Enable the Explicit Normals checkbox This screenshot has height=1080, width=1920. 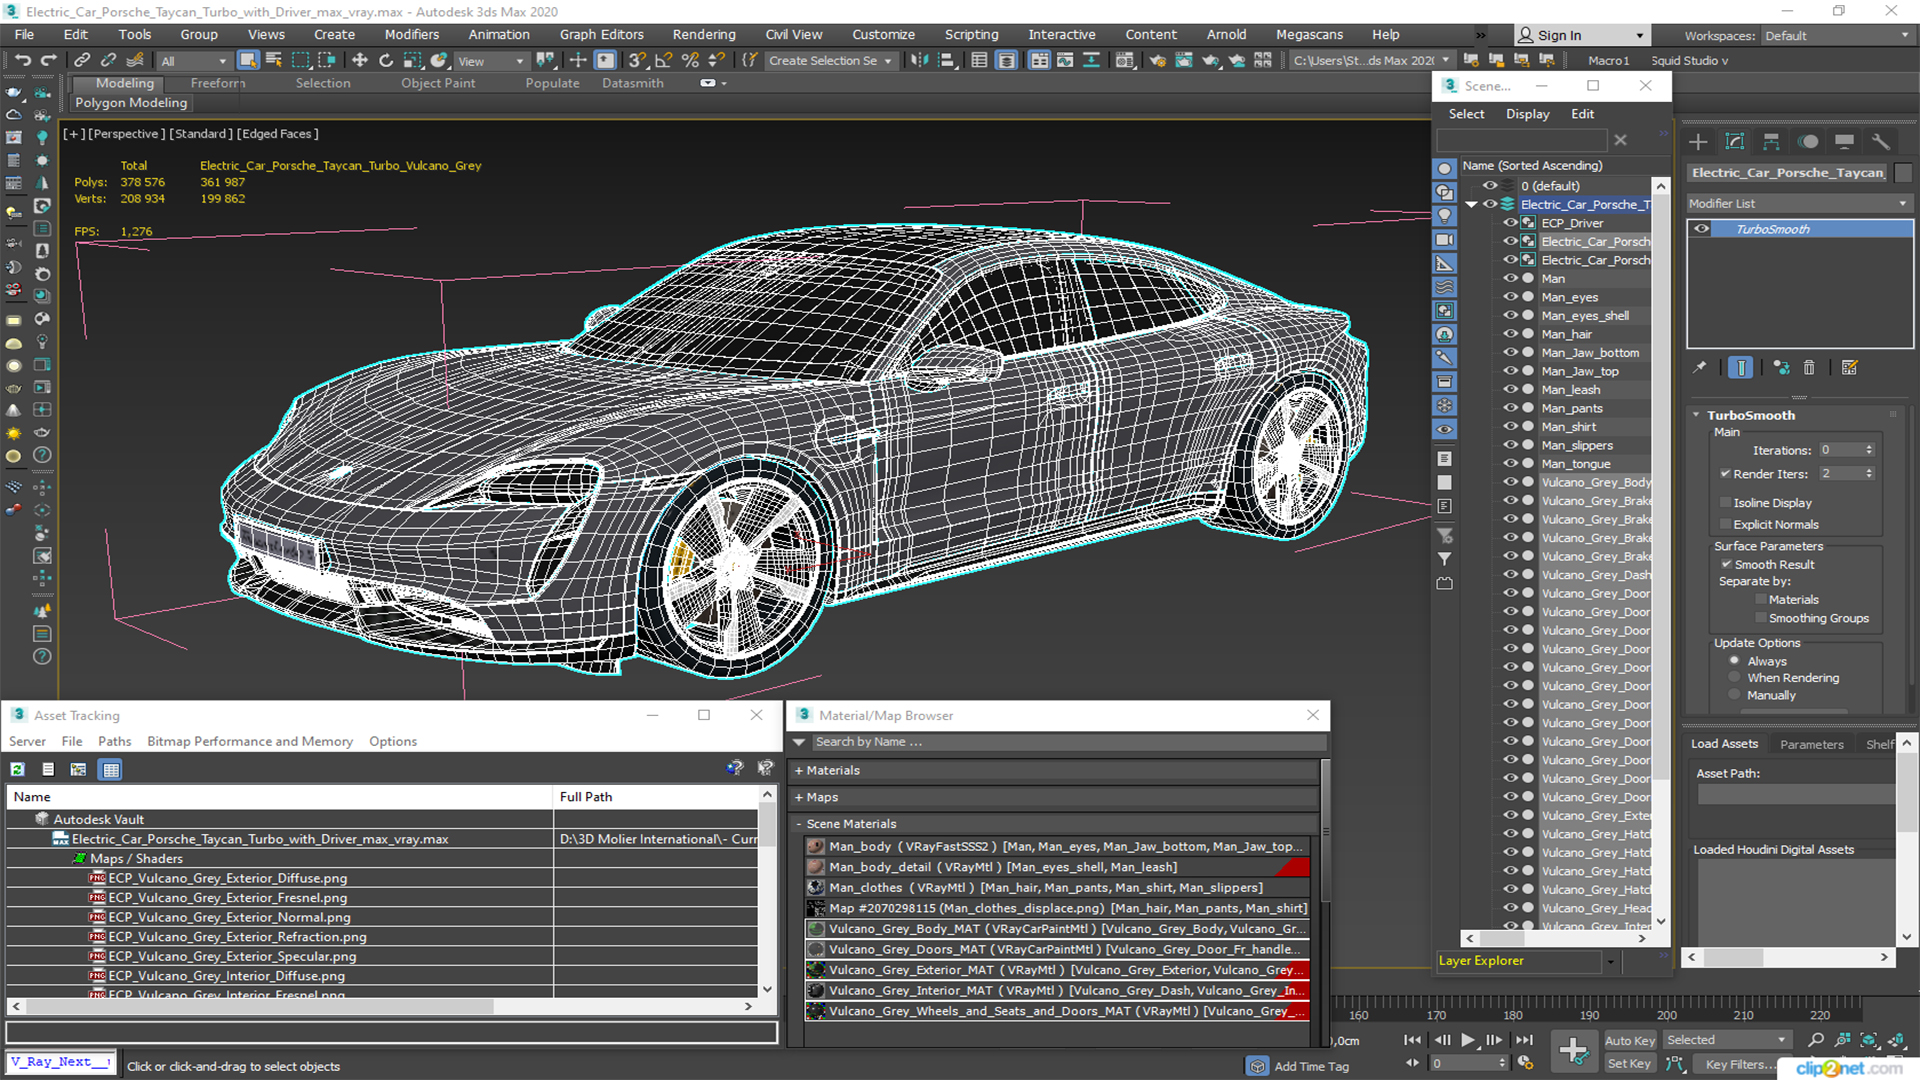[1725, 525]
